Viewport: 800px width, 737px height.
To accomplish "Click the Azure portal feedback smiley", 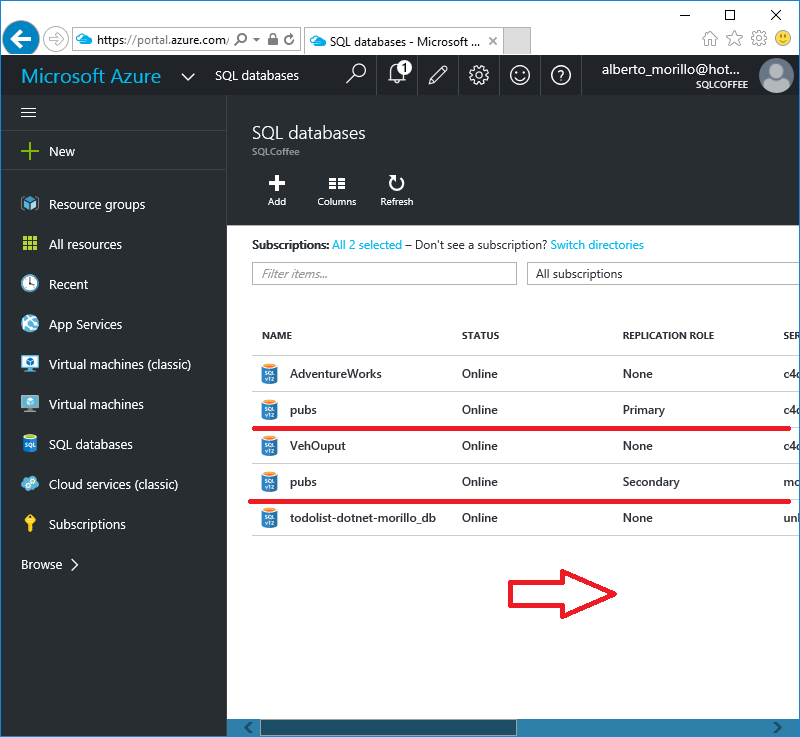I will tap(519, 75).
